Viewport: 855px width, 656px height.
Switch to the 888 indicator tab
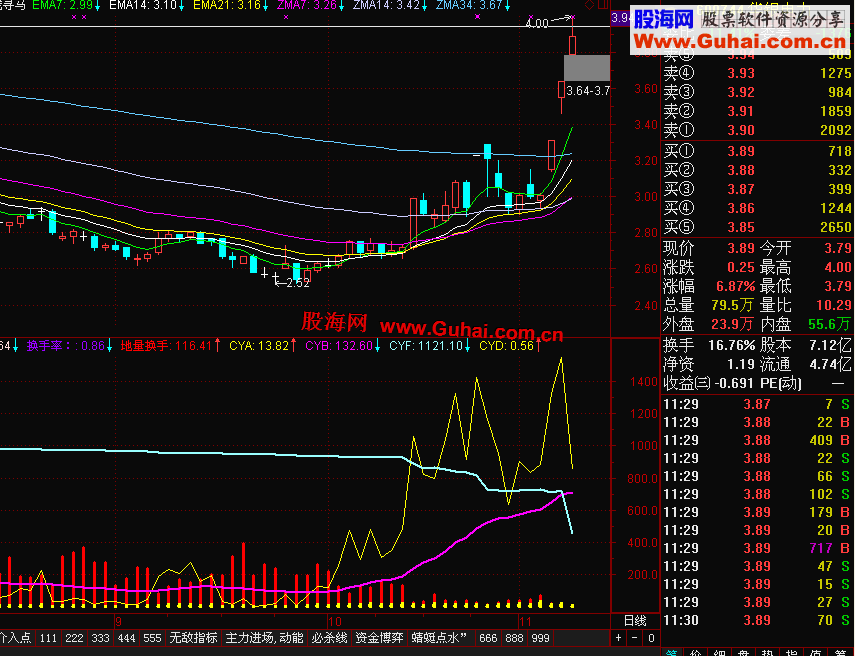[514, 637]
